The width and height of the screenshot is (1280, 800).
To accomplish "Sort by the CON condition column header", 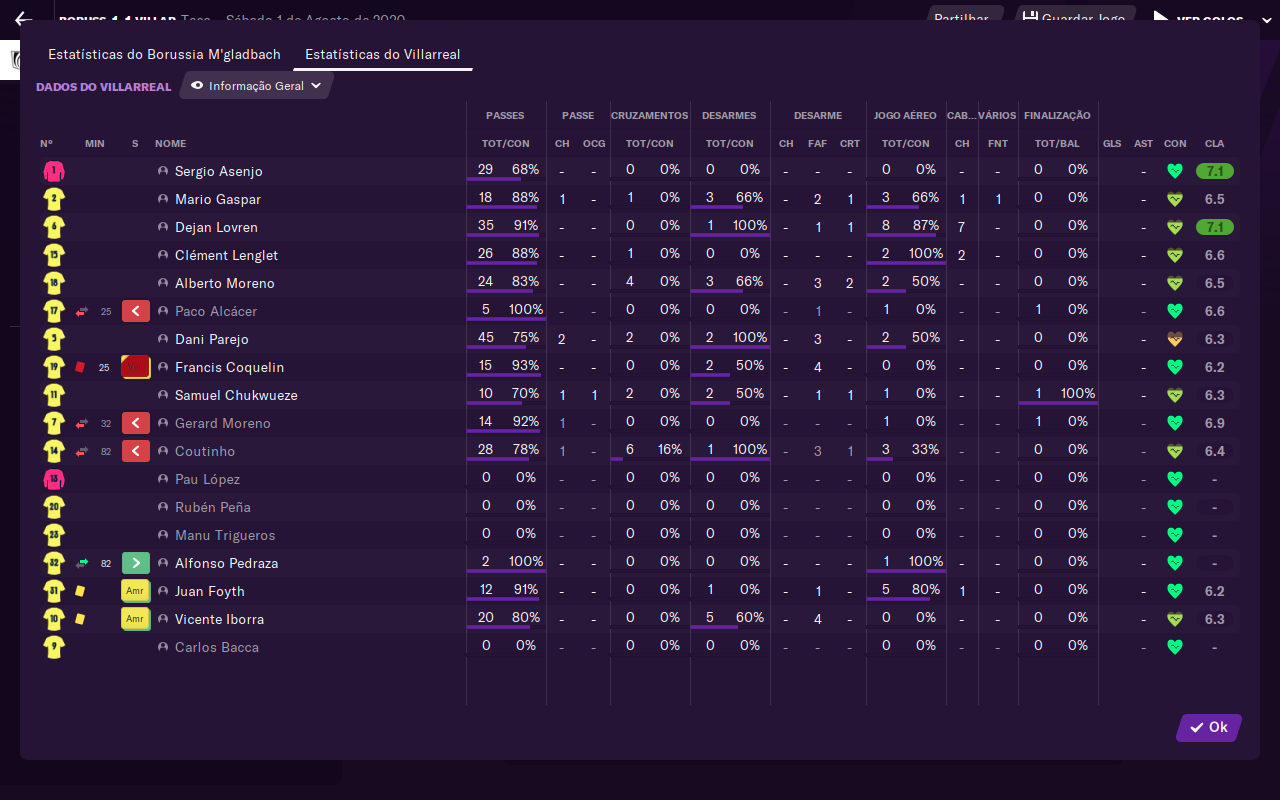I will 1175,144.
